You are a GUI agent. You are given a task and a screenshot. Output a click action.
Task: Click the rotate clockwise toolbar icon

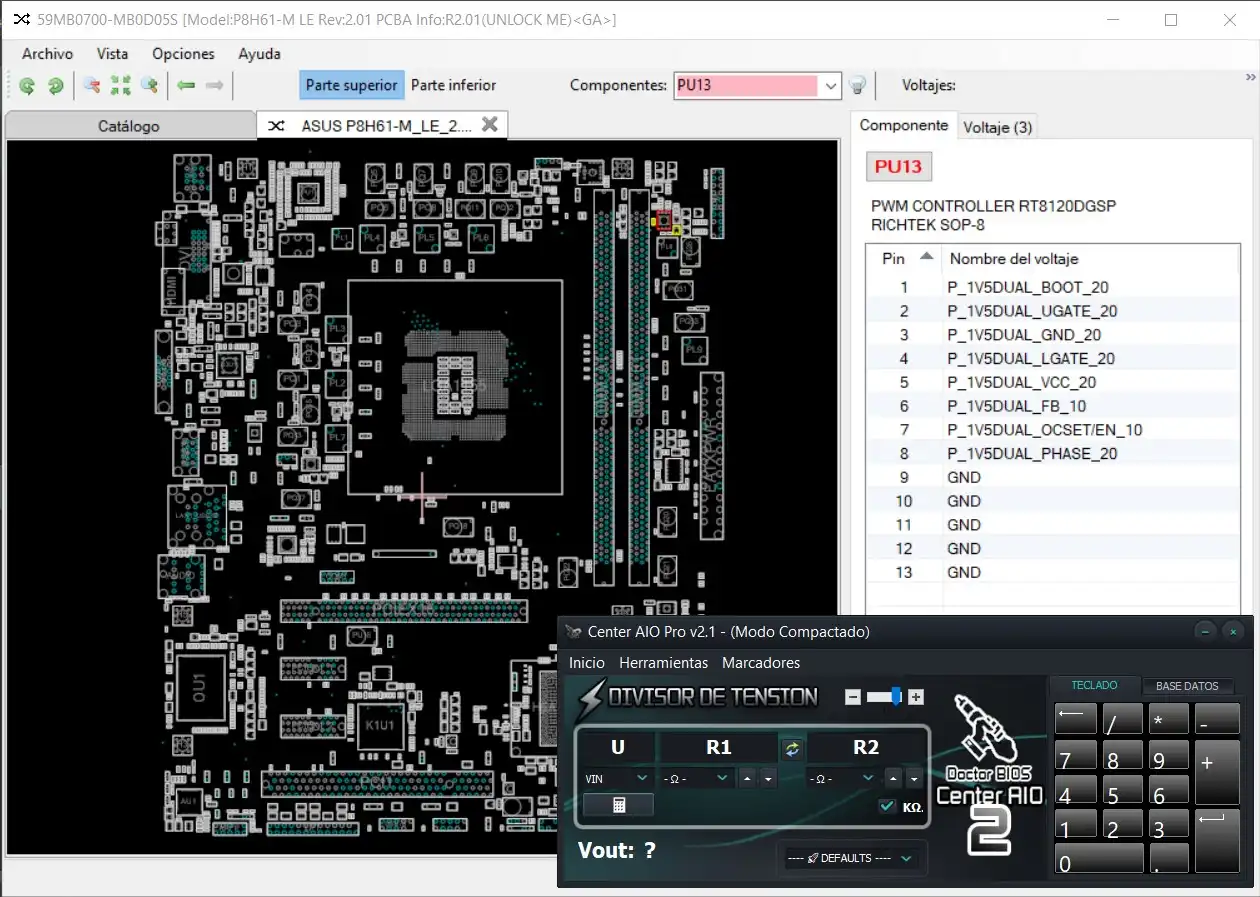[x=56, y=86]
